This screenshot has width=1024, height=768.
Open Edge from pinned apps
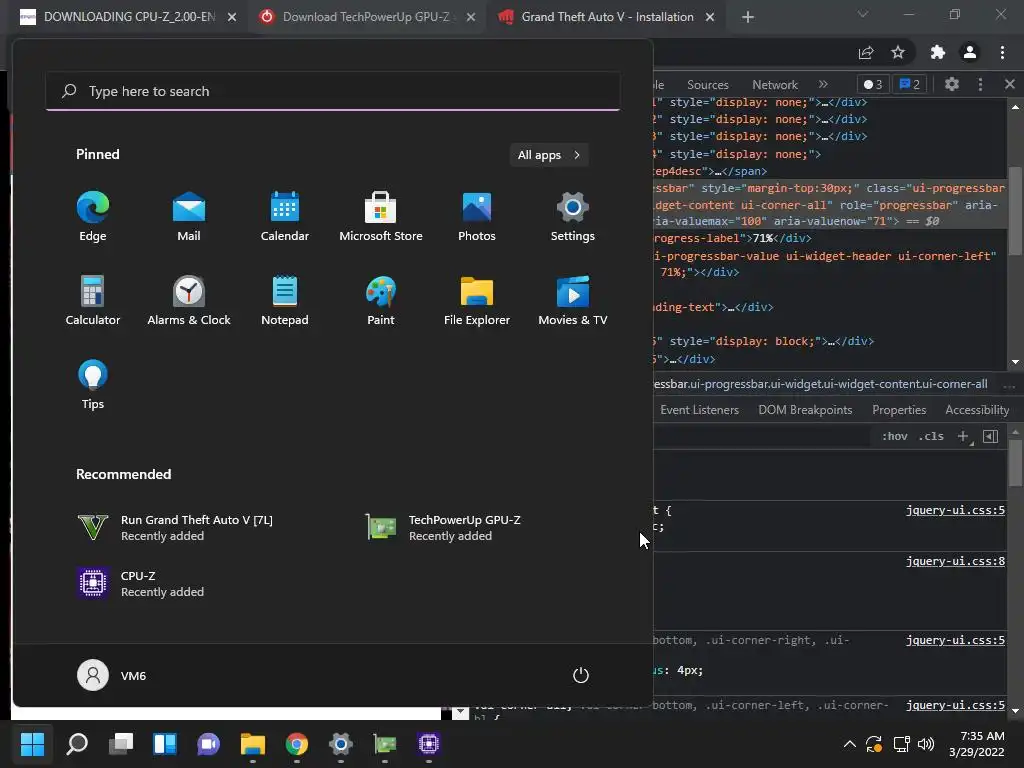pyautogui.click(x=93, y=216)
